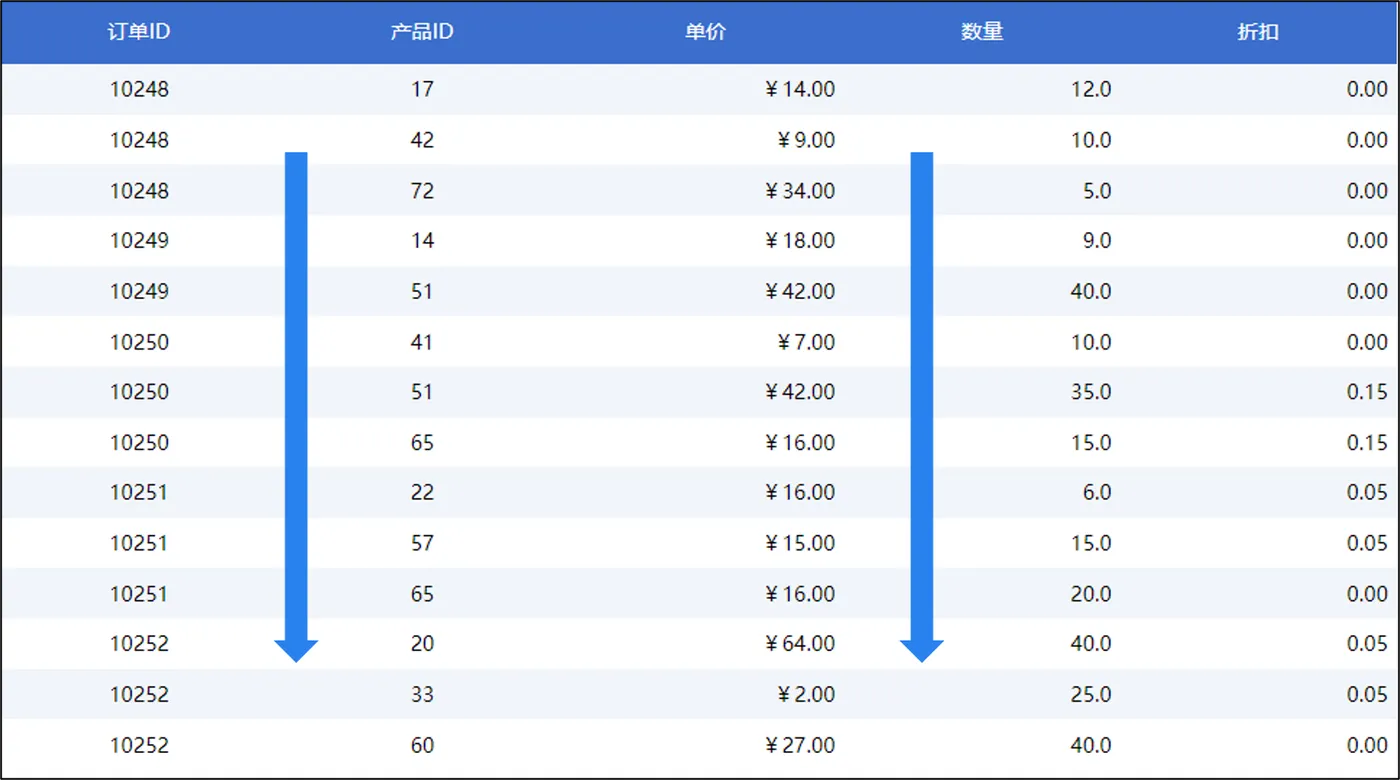This screenshot has height=780, width=1400.
Task: Click the unit price "¥15.00"
Action: point(799,543)
